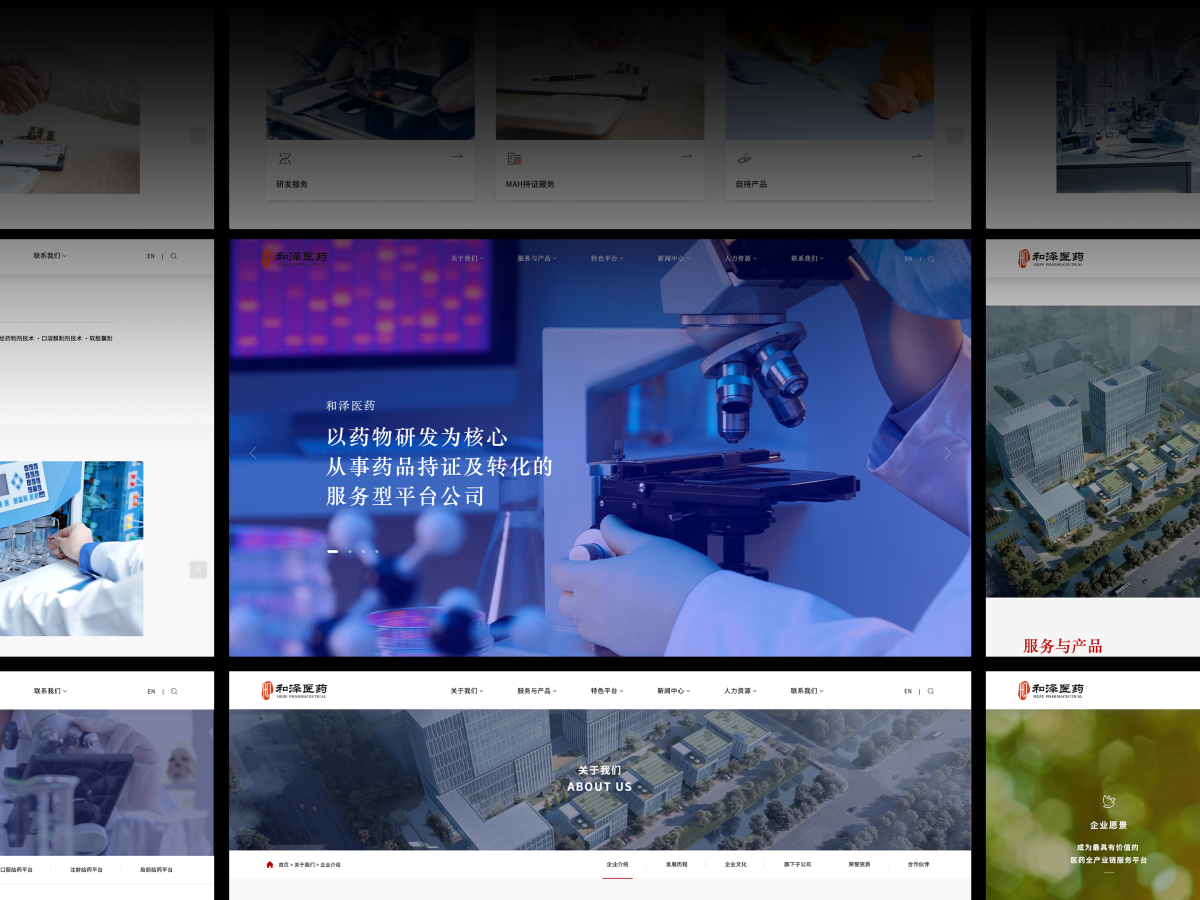Open 联系我们 menu on the About Us page
Viewport: 1200px width, 900px height.
[807, 691]
